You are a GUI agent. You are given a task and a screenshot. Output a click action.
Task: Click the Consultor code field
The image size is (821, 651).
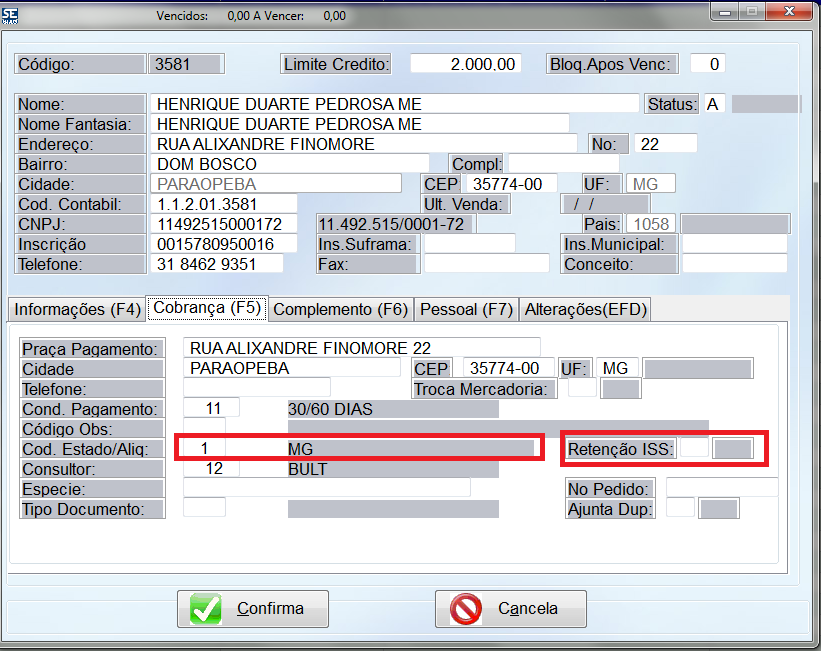[211, 468]
